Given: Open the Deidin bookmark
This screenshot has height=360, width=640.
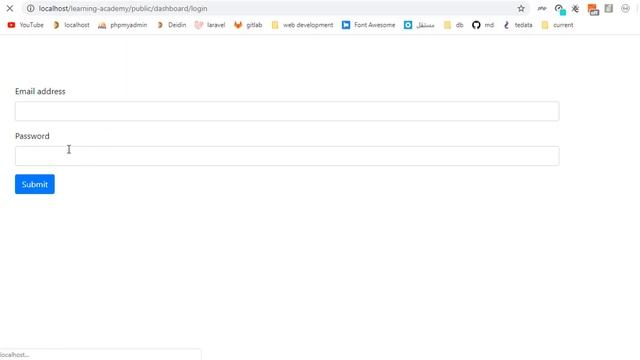Looking at the screenshot, I should click(171, 25).
